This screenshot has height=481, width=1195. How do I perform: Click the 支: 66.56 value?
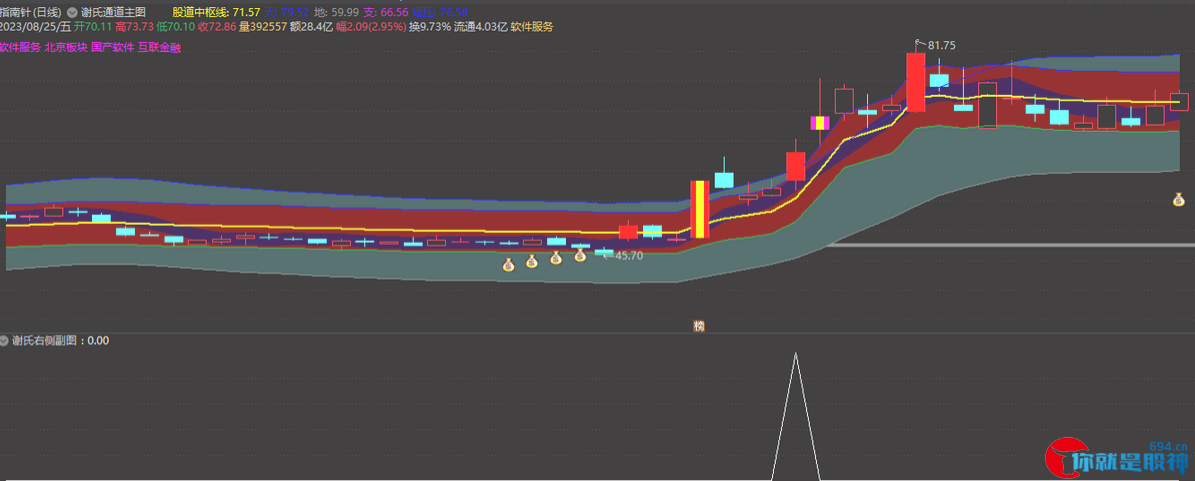[386, 12]
